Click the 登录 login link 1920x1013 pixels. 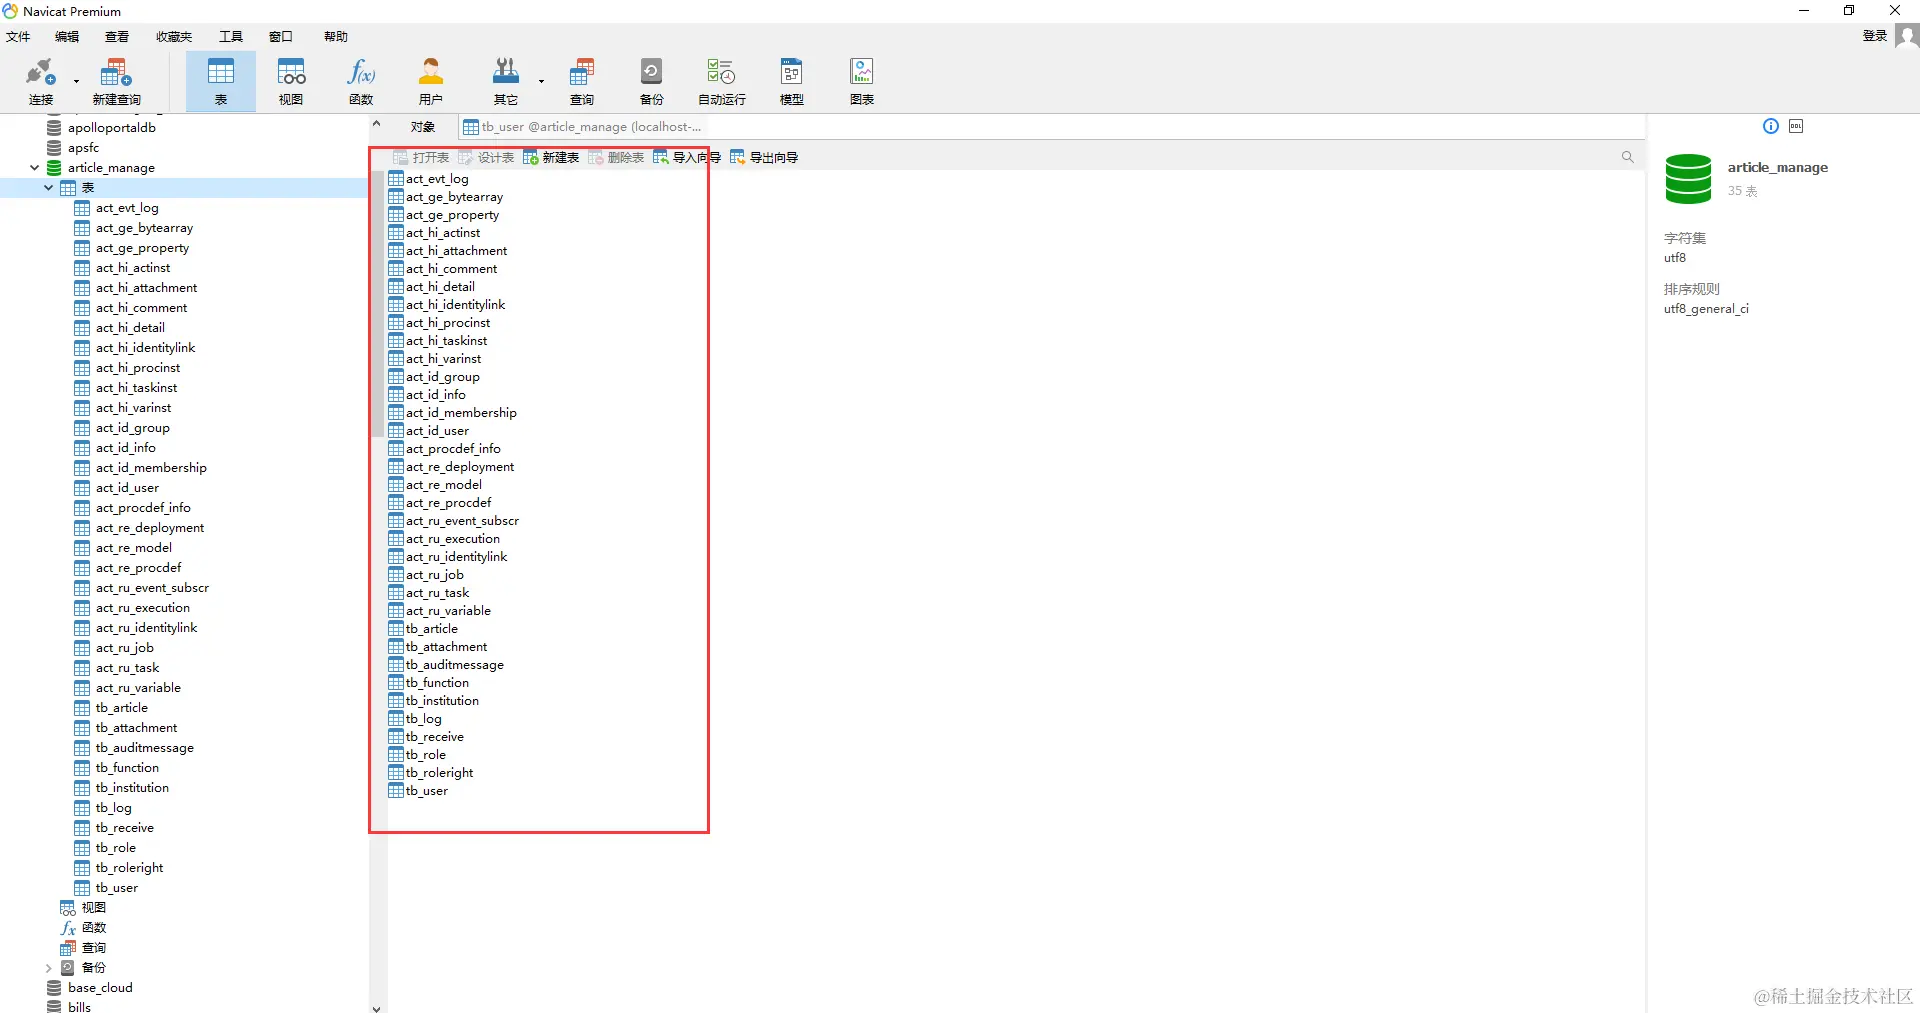1874,36
